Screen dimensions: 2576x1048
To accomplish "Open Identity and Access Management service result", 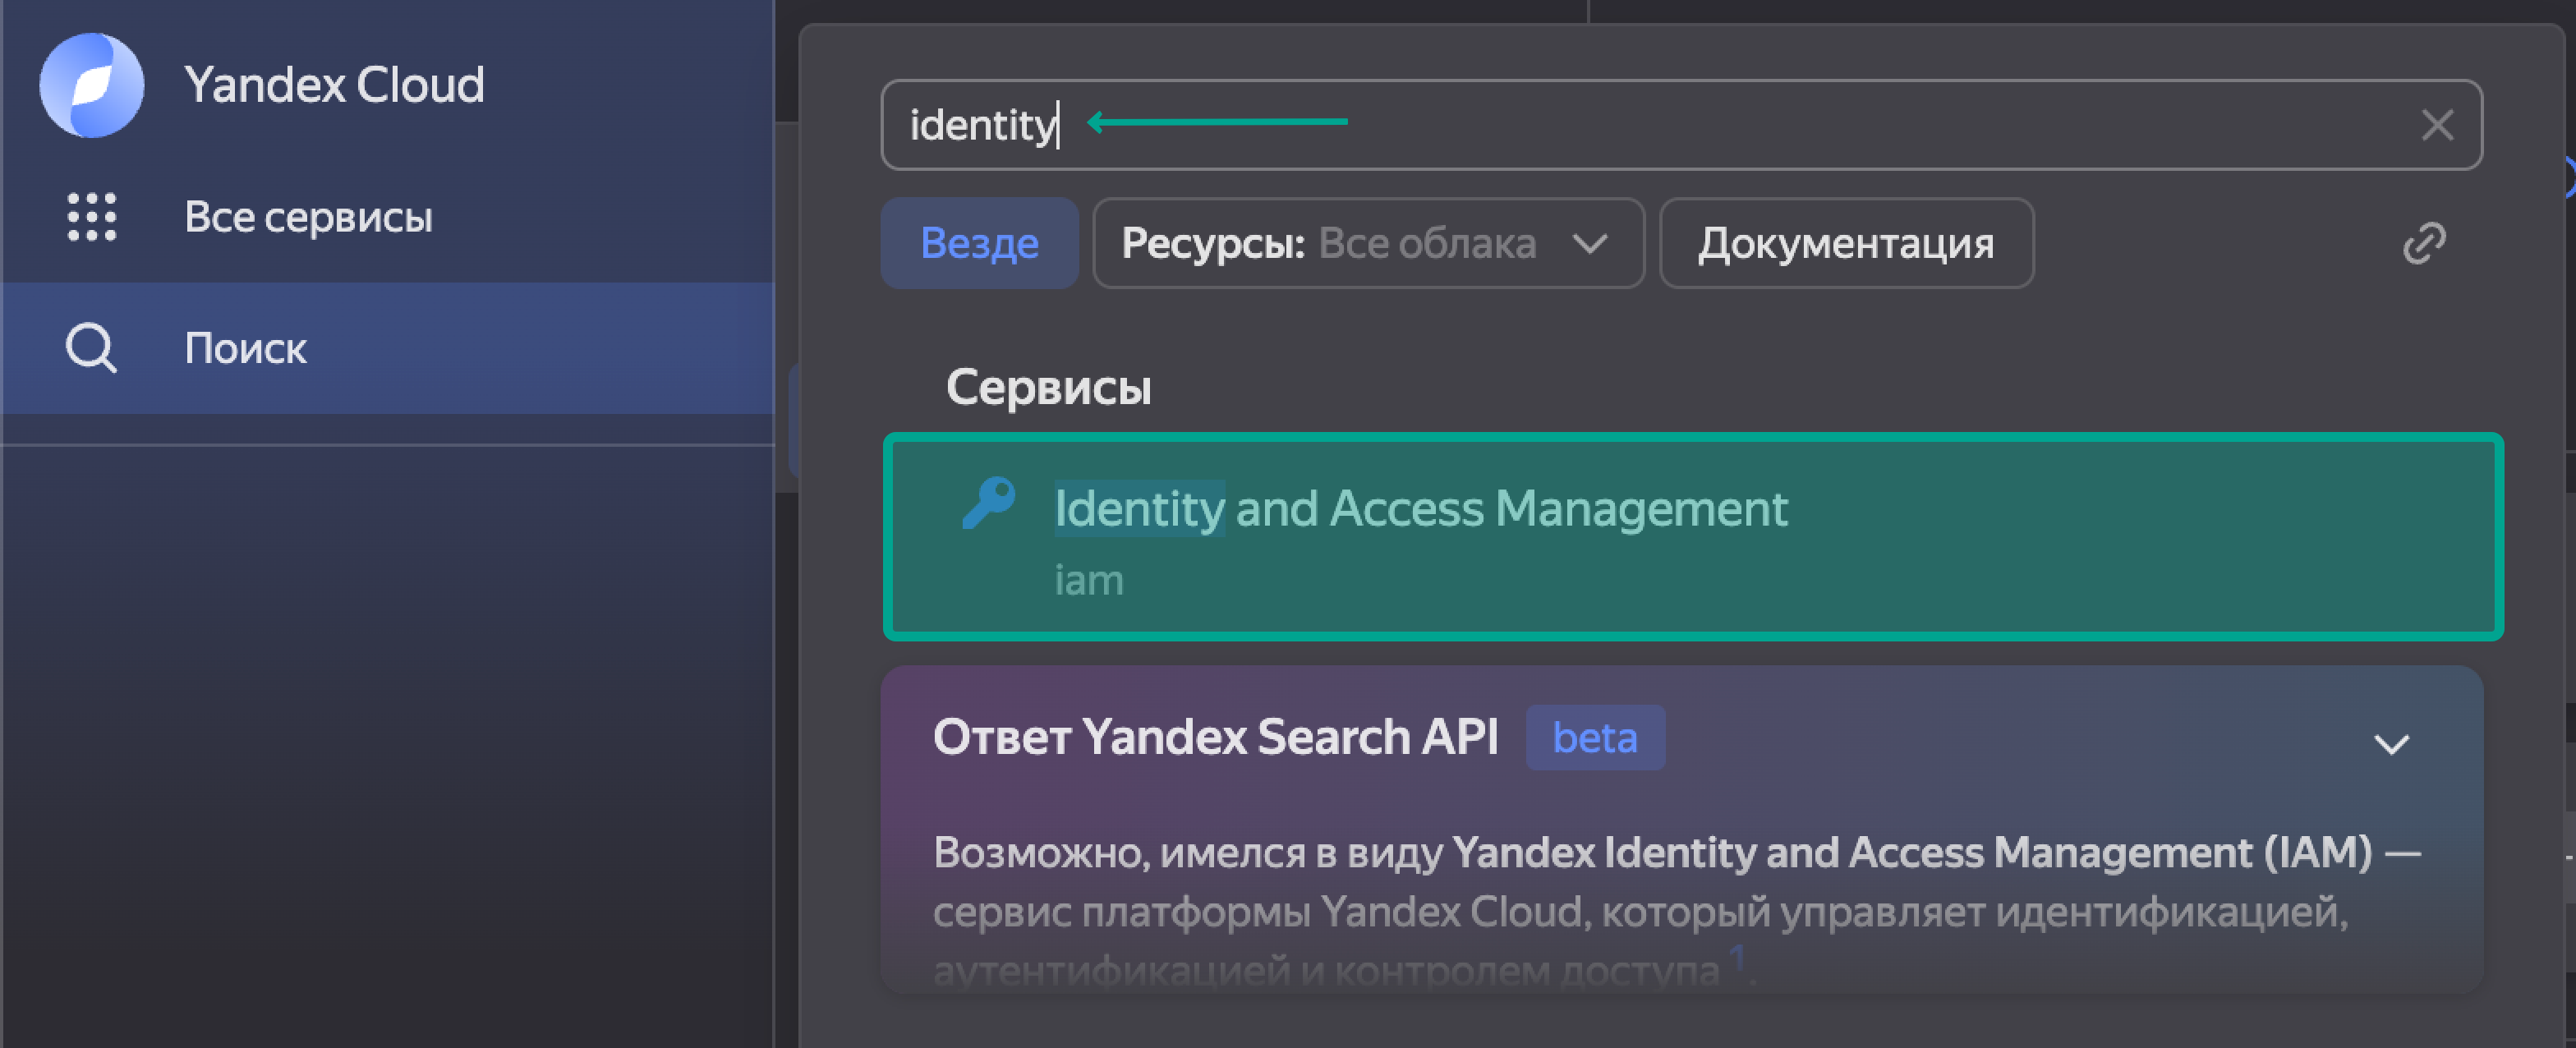I will (x=1420, y=509).
